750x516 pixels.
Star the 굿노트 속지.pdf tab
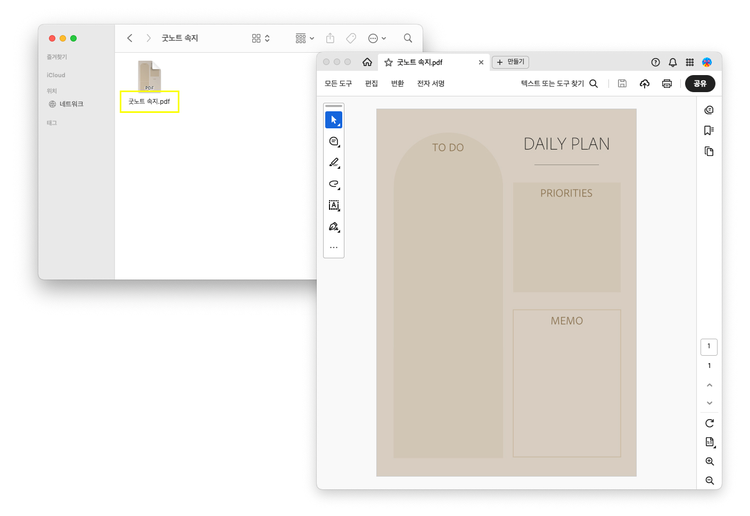(x=388, y=62)
